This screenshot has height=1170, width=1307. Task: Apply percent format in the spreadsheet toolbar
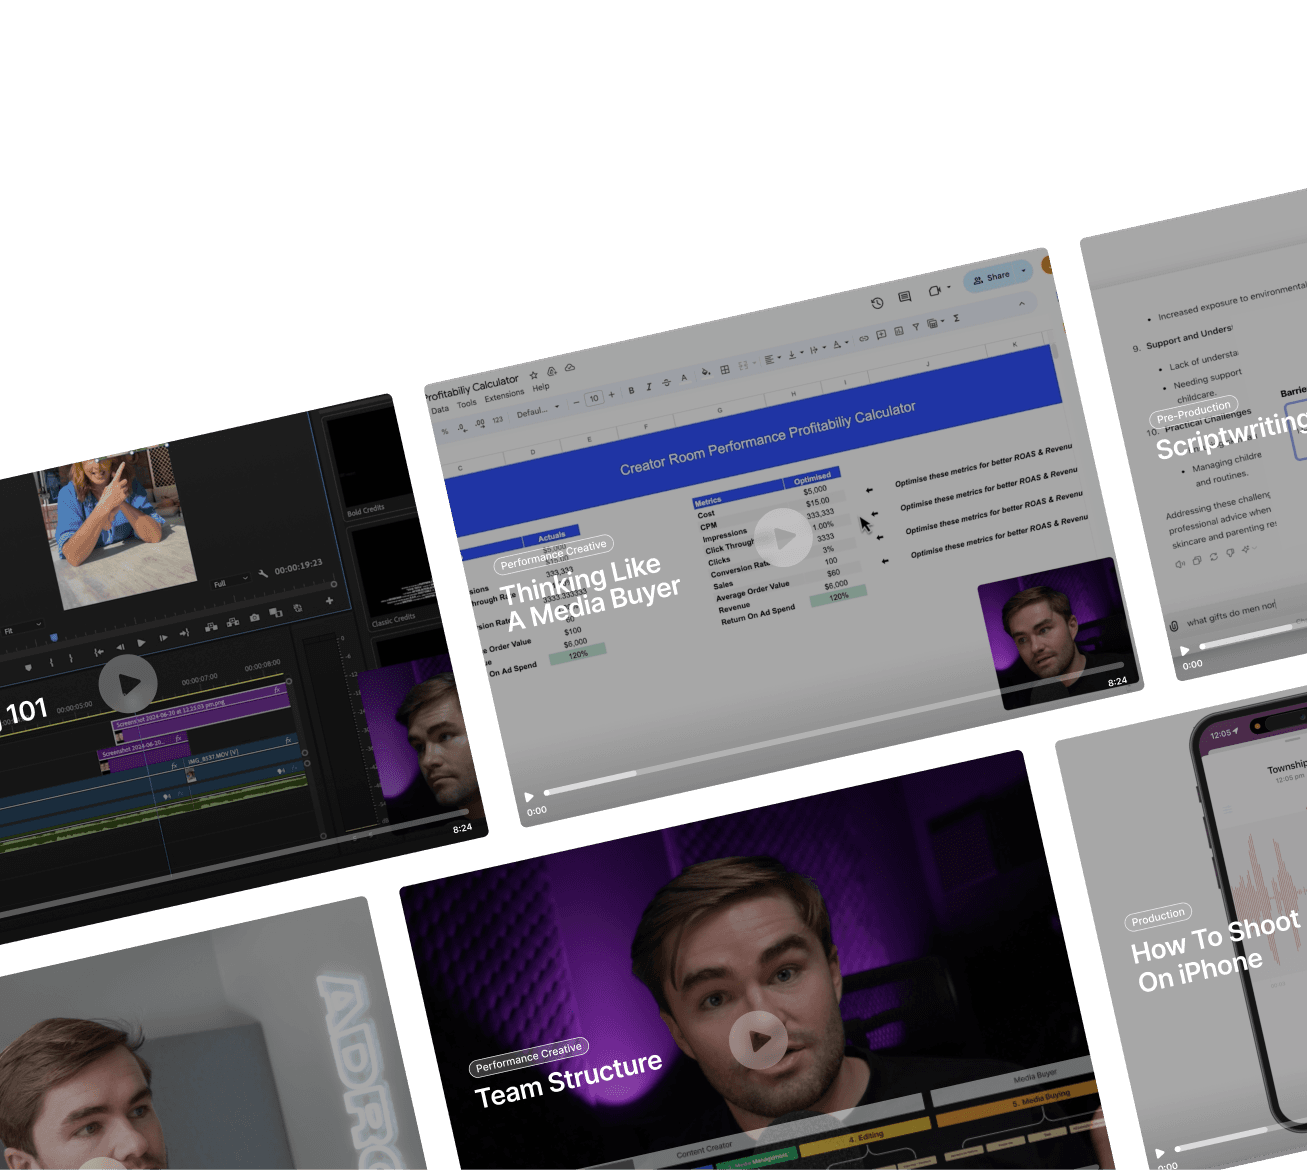(x=445, y=432)
